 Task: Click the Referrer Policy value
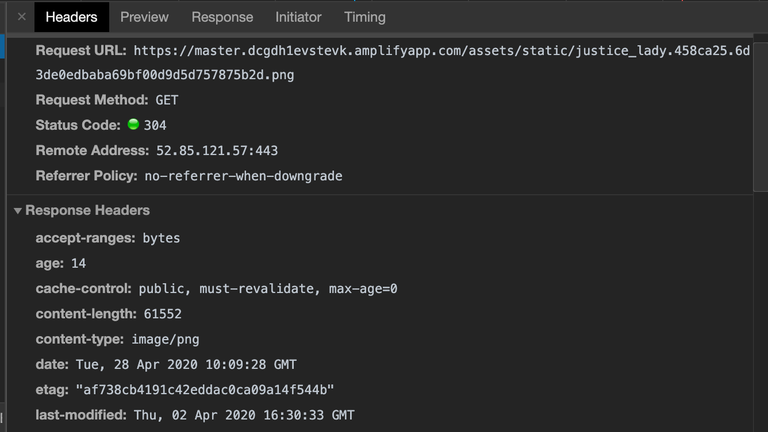[x=243, y=176]
